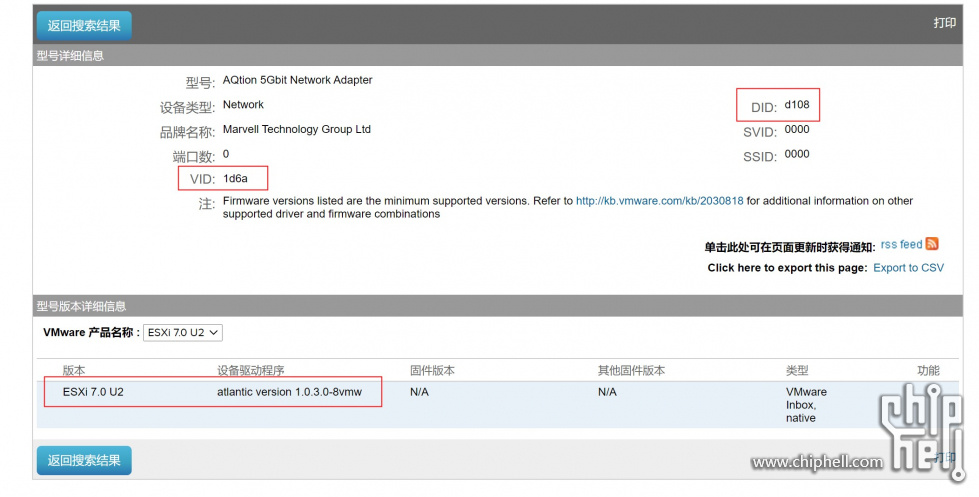Click the 版本 column header
This screenshot has height=497, width=979.
[x=74, y=371]
